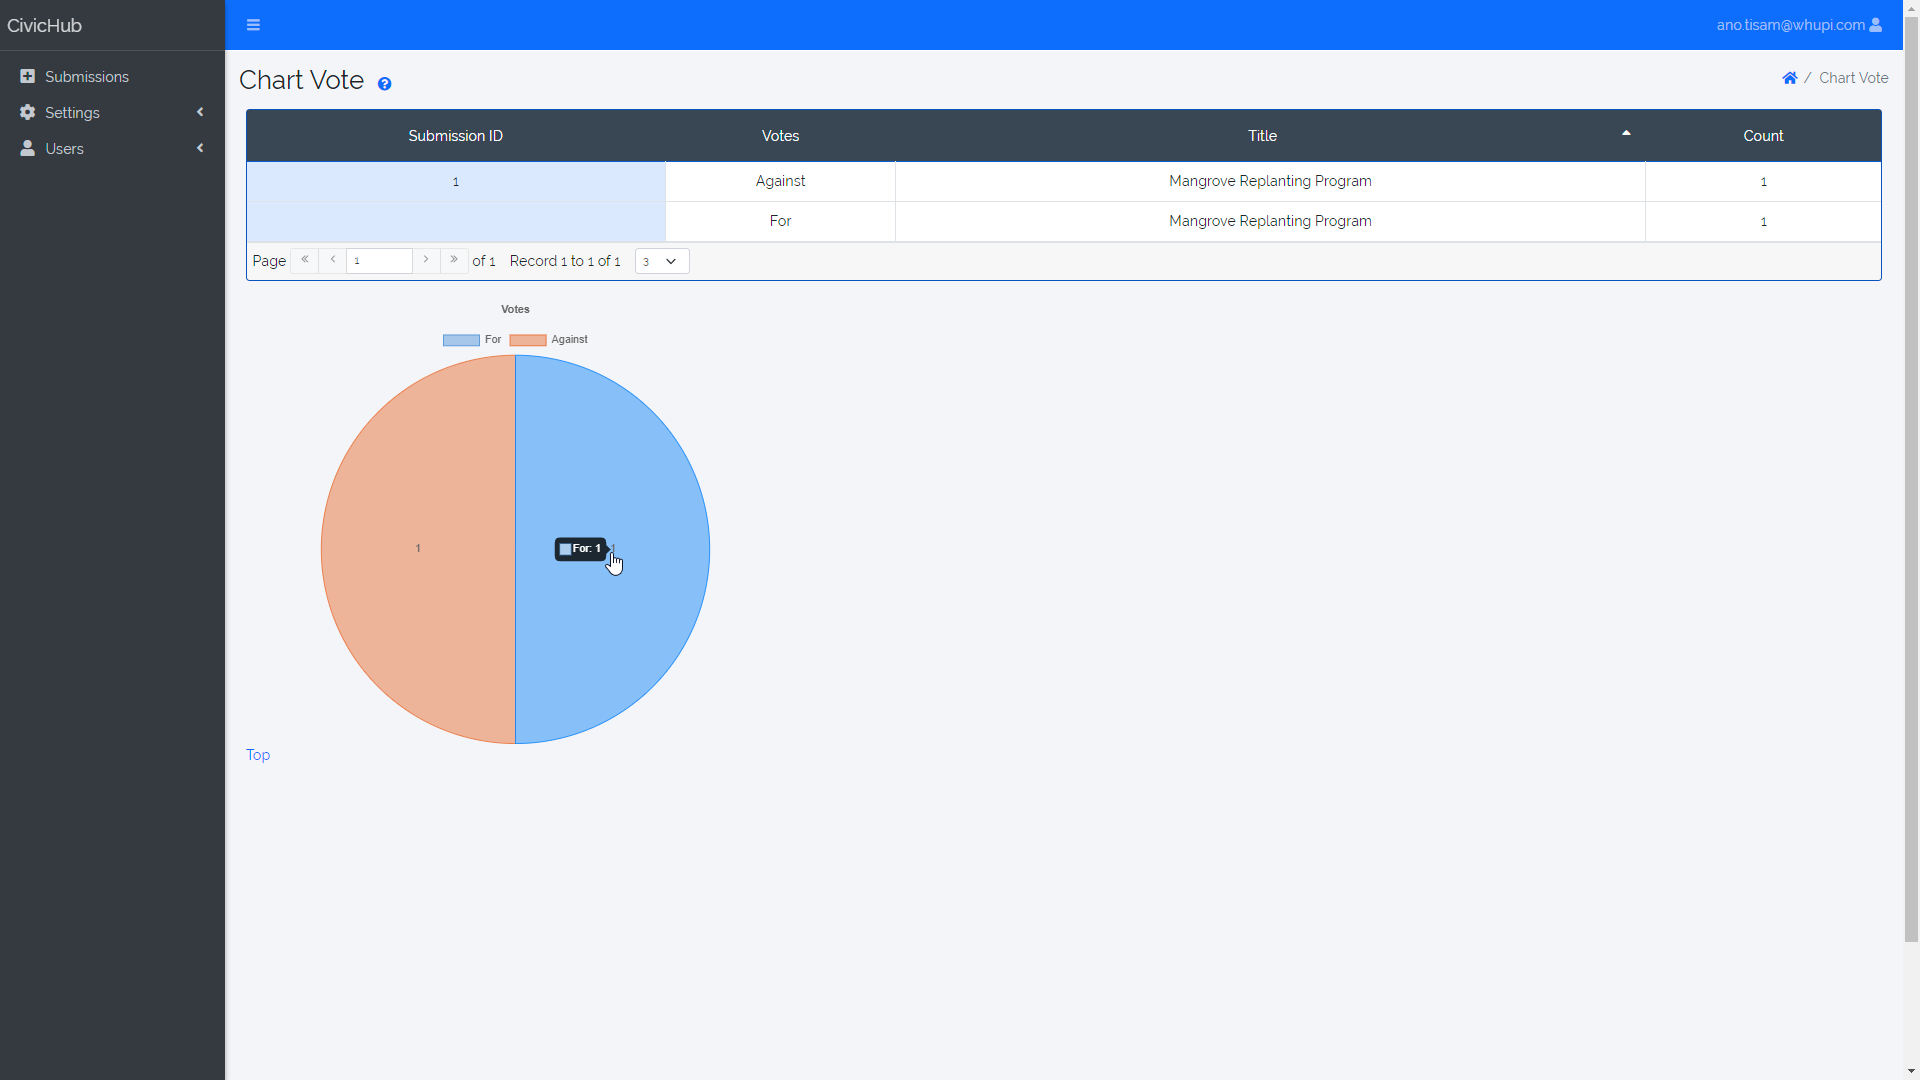Toggle the For legend item in chart
1920x1080 pixels.
472,340
